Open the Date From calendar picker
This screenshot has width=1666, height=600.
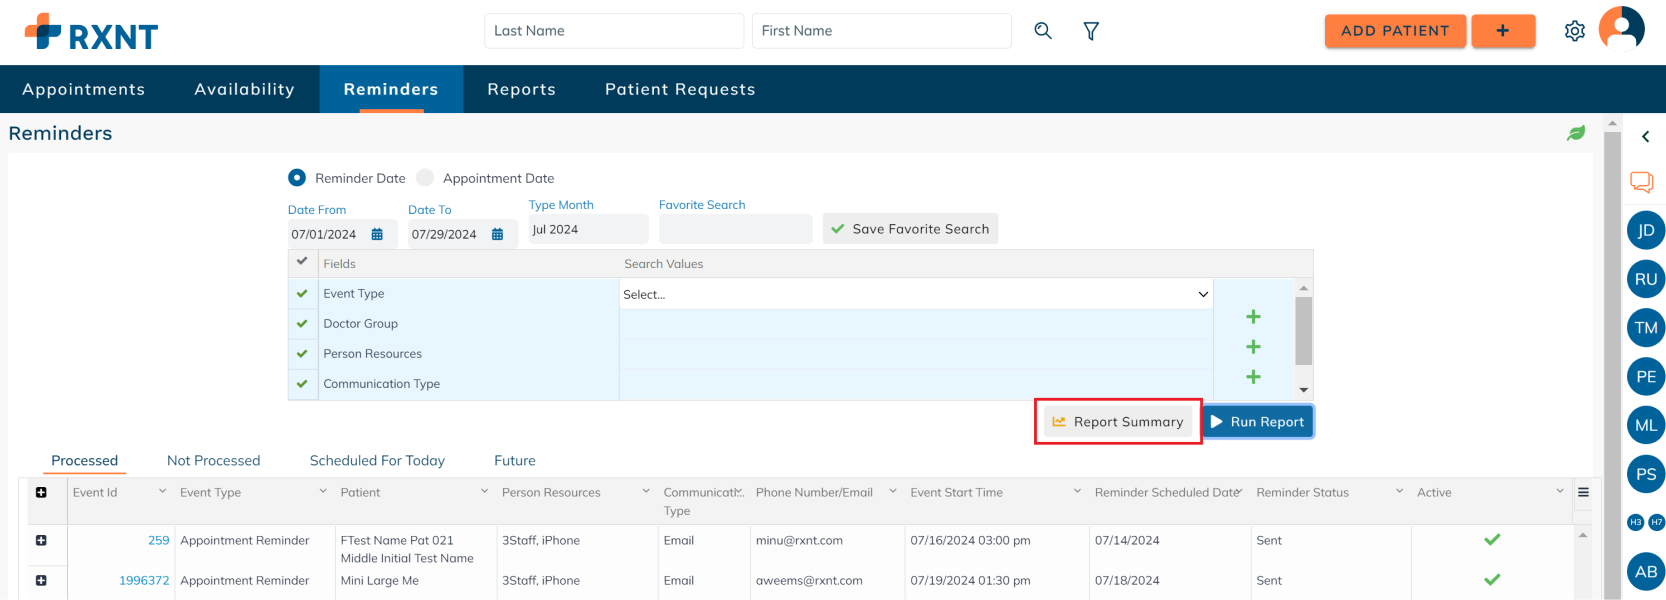tap(377, 234)
